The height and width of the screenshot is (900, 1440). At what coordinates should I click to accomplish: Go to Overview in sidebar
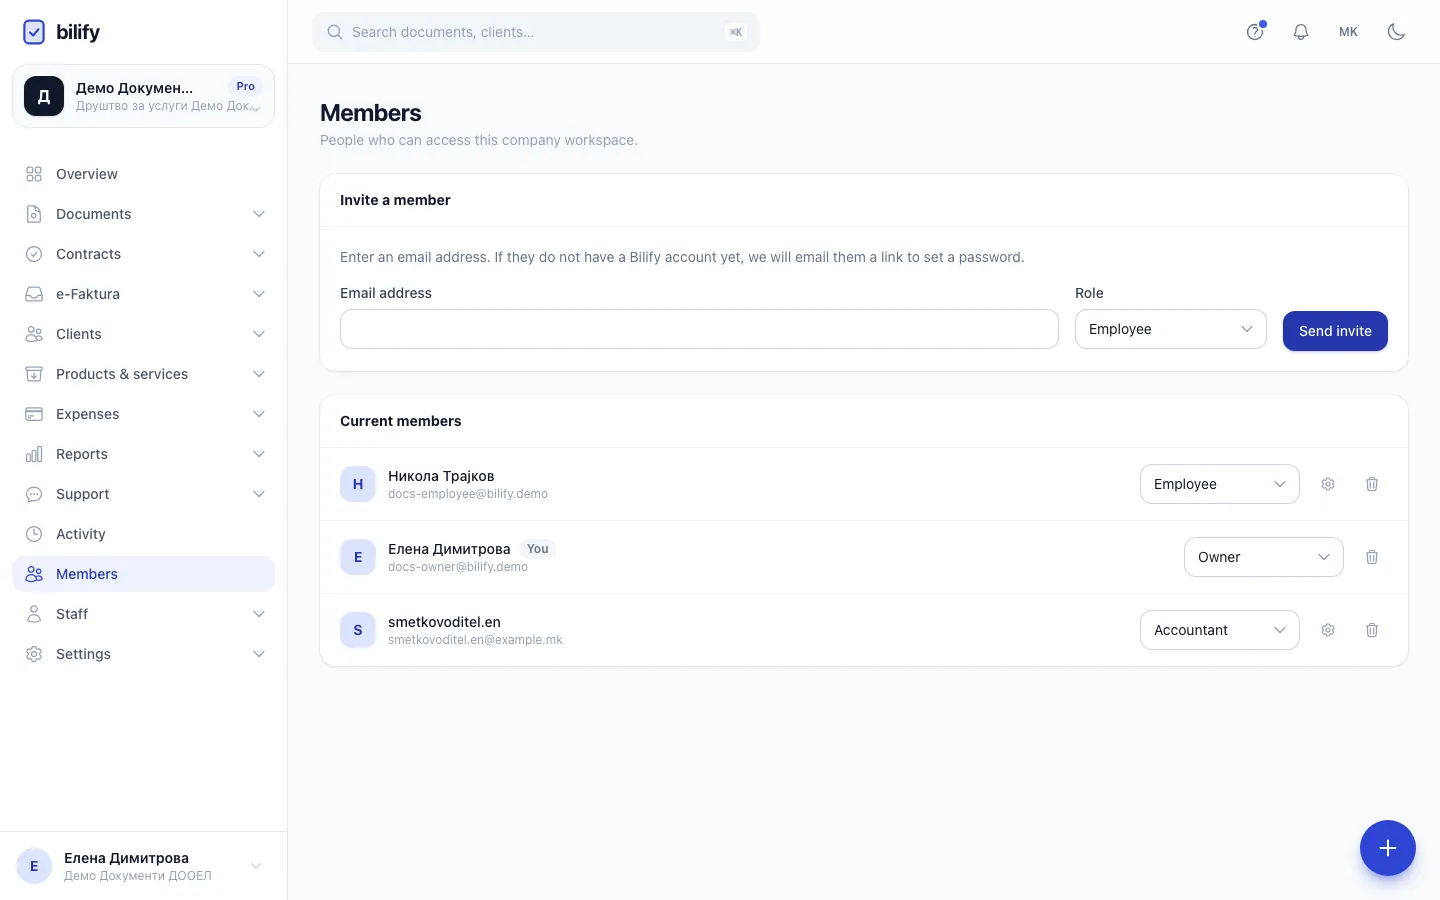(x=143, y=174)
